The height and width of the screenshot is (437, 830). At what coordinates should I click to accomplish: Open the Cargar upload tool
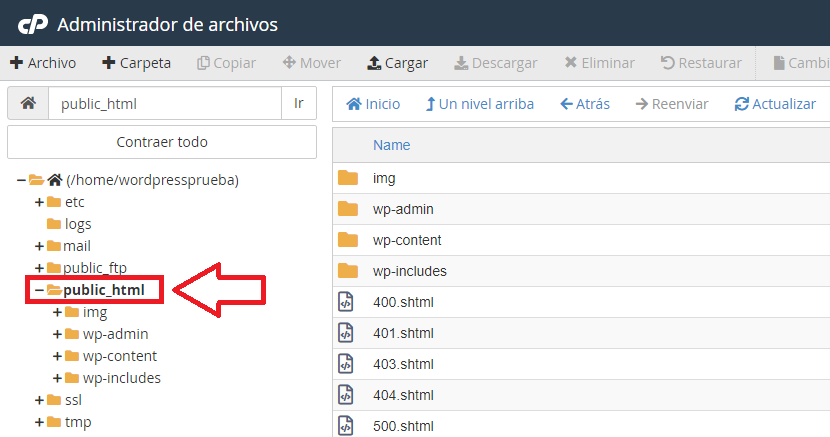[398, 63]
